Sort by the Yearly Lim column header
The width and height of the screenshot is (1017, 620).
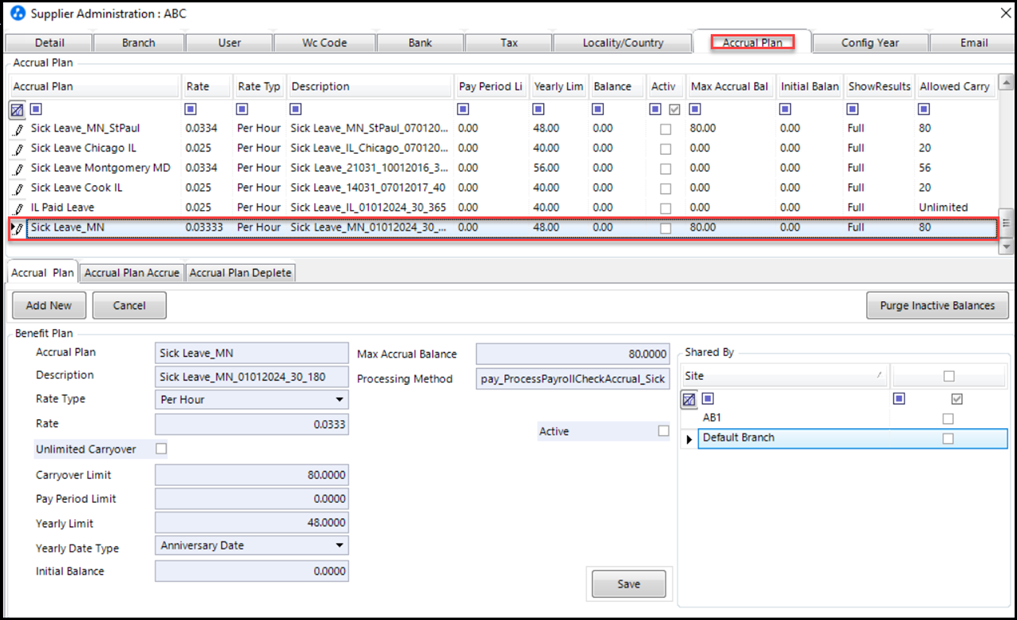coord(558,86)
